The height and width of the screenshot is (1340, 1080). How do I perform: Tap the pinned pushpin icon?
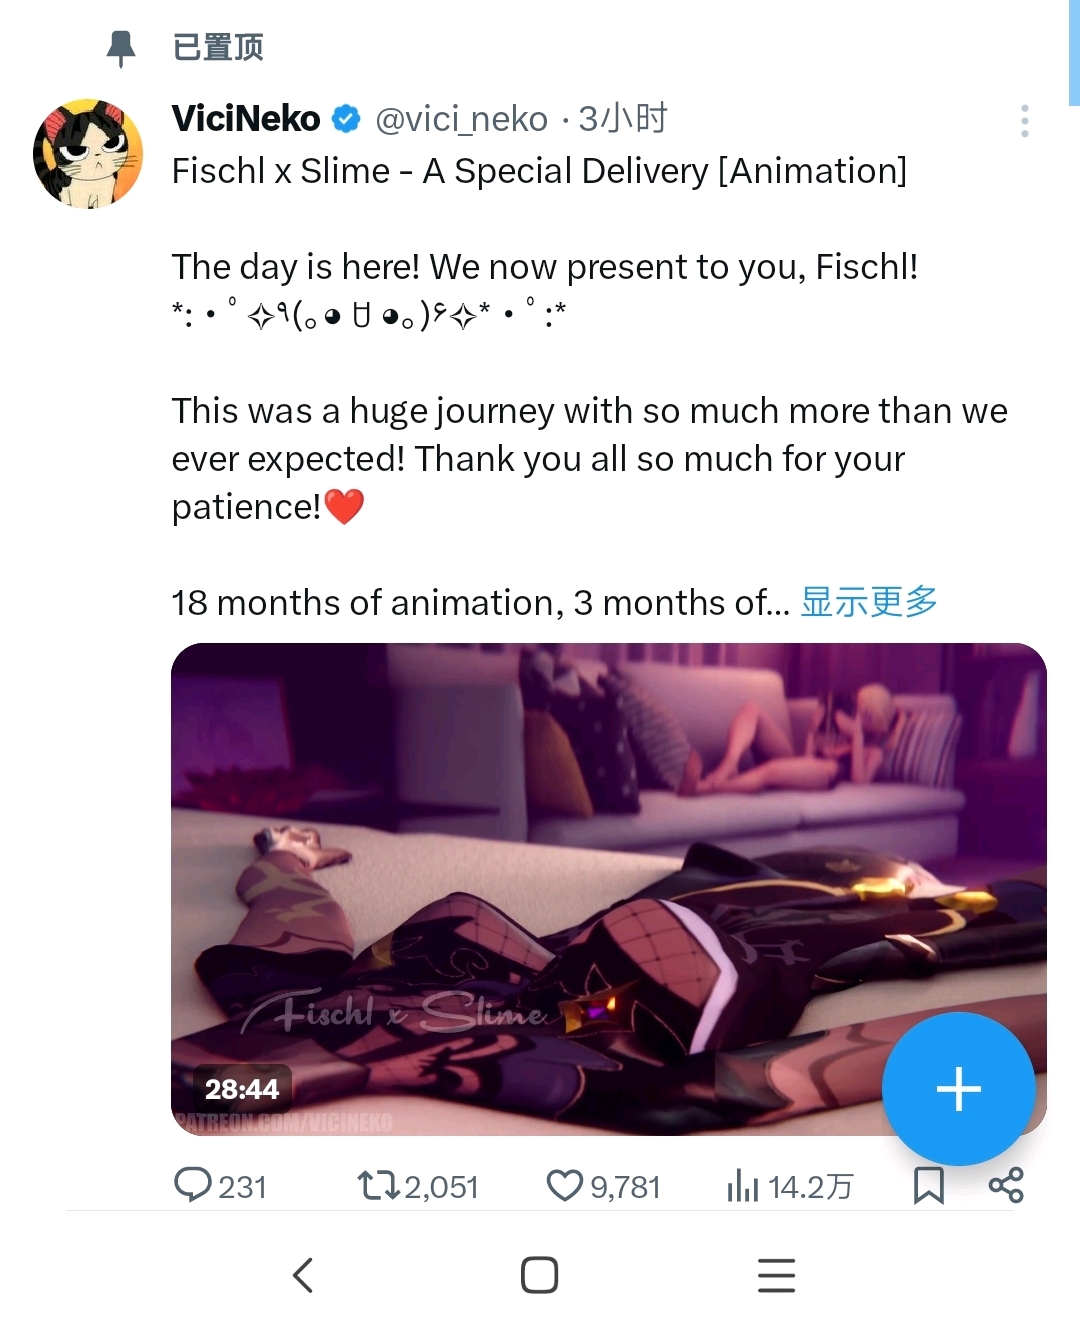click(x=121, y=47)
